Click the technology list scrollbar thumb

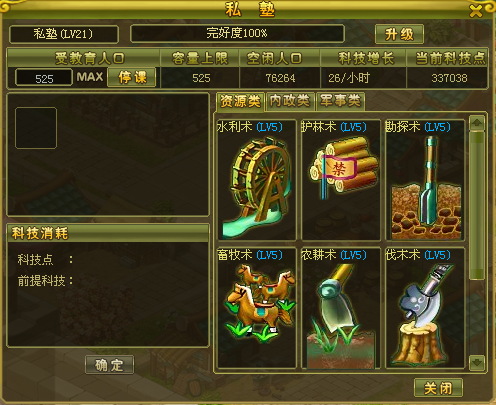coord(477,205)
